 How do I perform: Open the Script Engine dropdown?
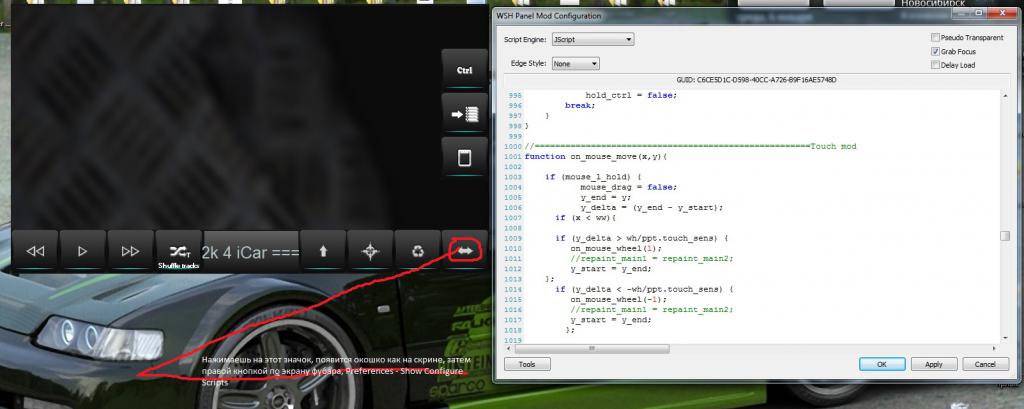coord(593,39)
